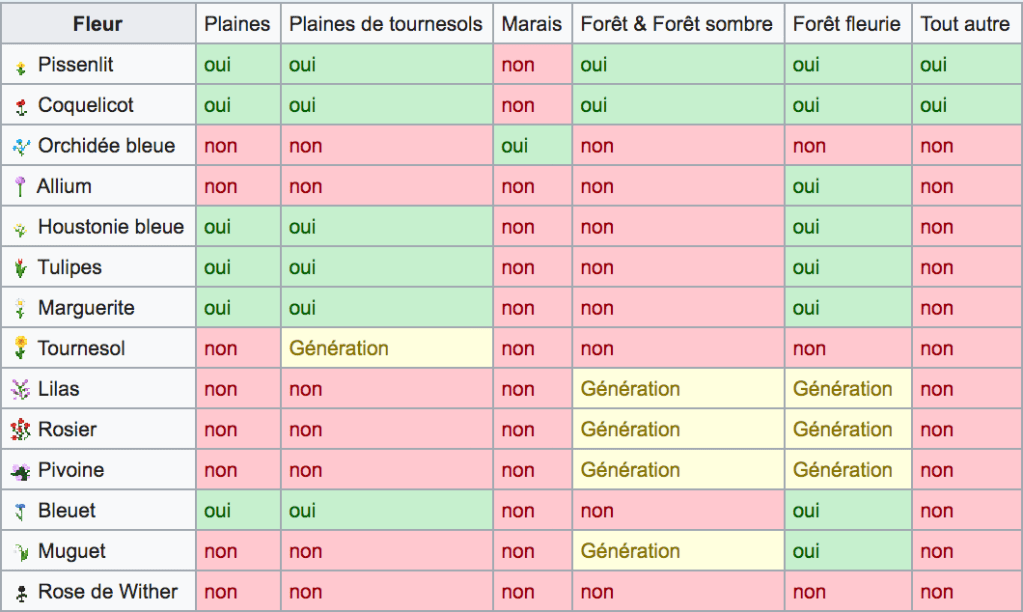
Task: Select the Fleur column header
Action: click(x=98, y=24)
